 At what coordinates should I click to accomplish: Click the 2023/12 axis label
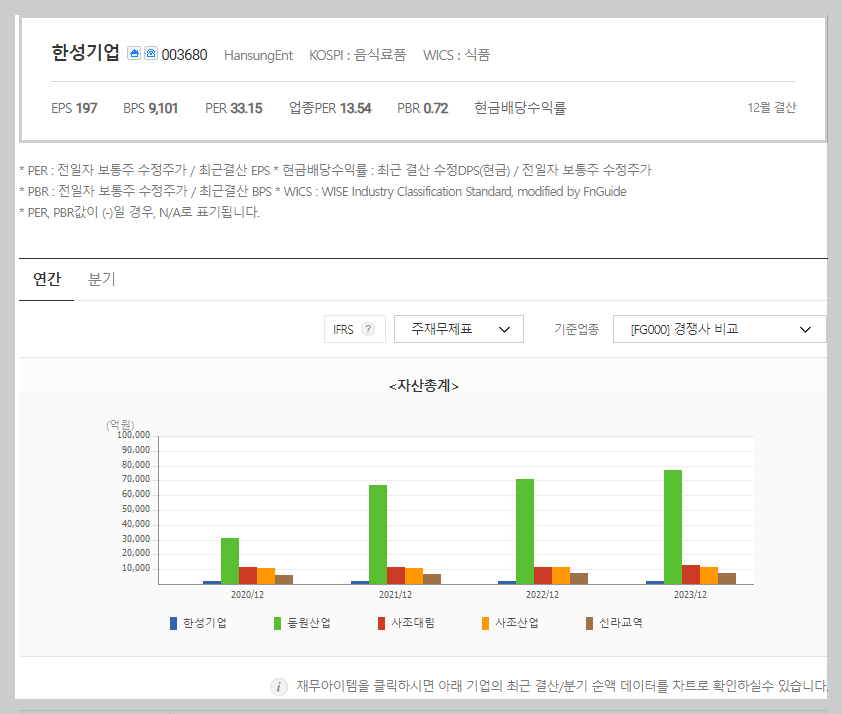tap(691, 595)
